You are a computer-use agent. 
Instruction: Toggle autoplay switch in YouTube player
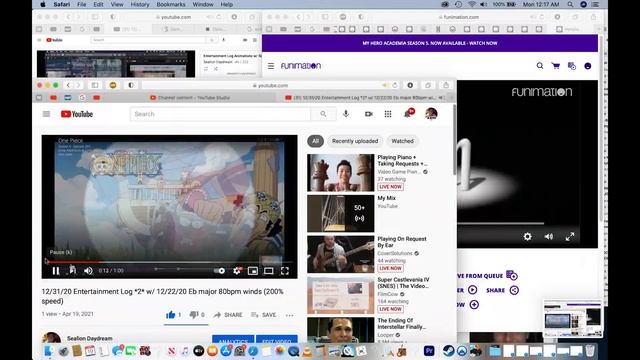[x=219, y=271]
